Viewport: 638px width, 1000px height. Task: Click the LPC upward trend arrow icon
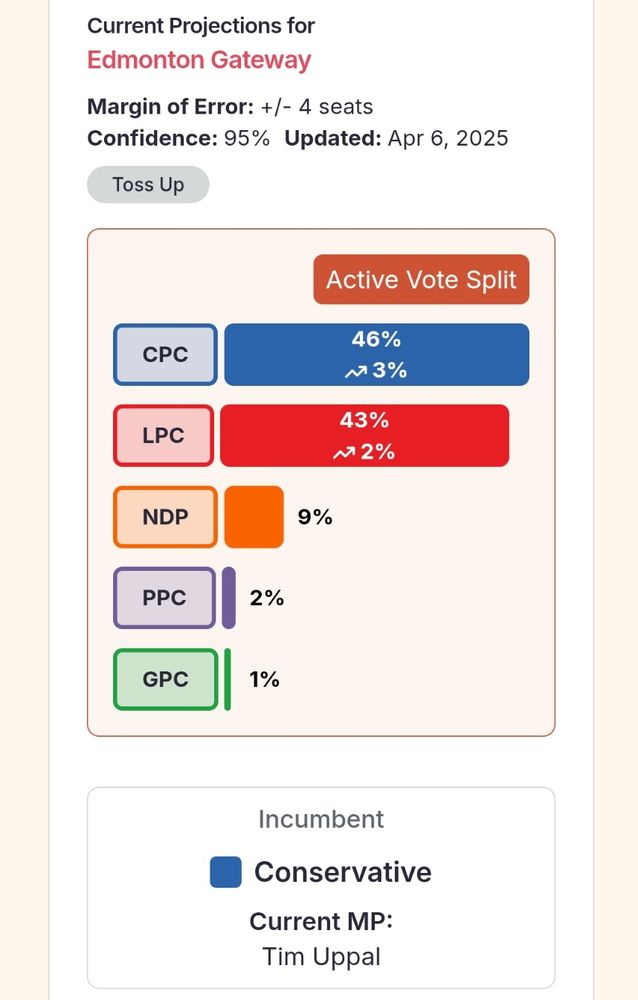(343, 453)
